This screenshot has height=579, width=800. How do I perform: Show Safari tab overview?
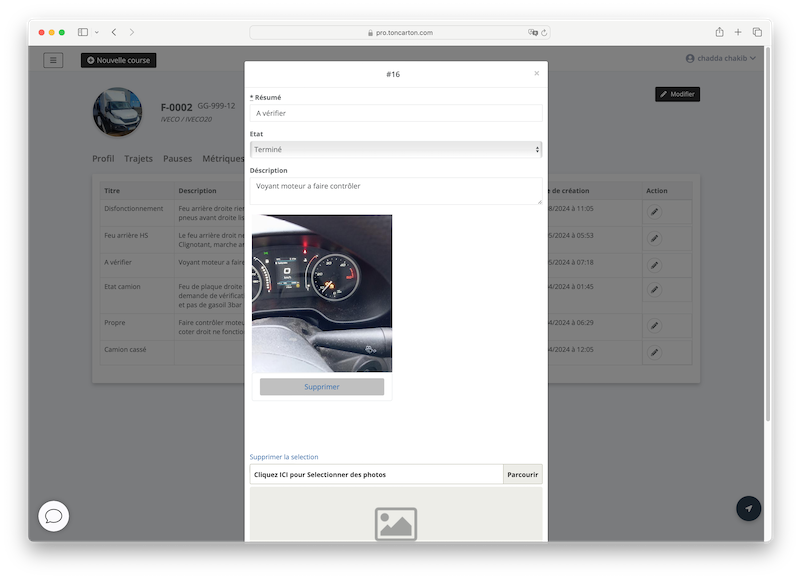point(757,32)
